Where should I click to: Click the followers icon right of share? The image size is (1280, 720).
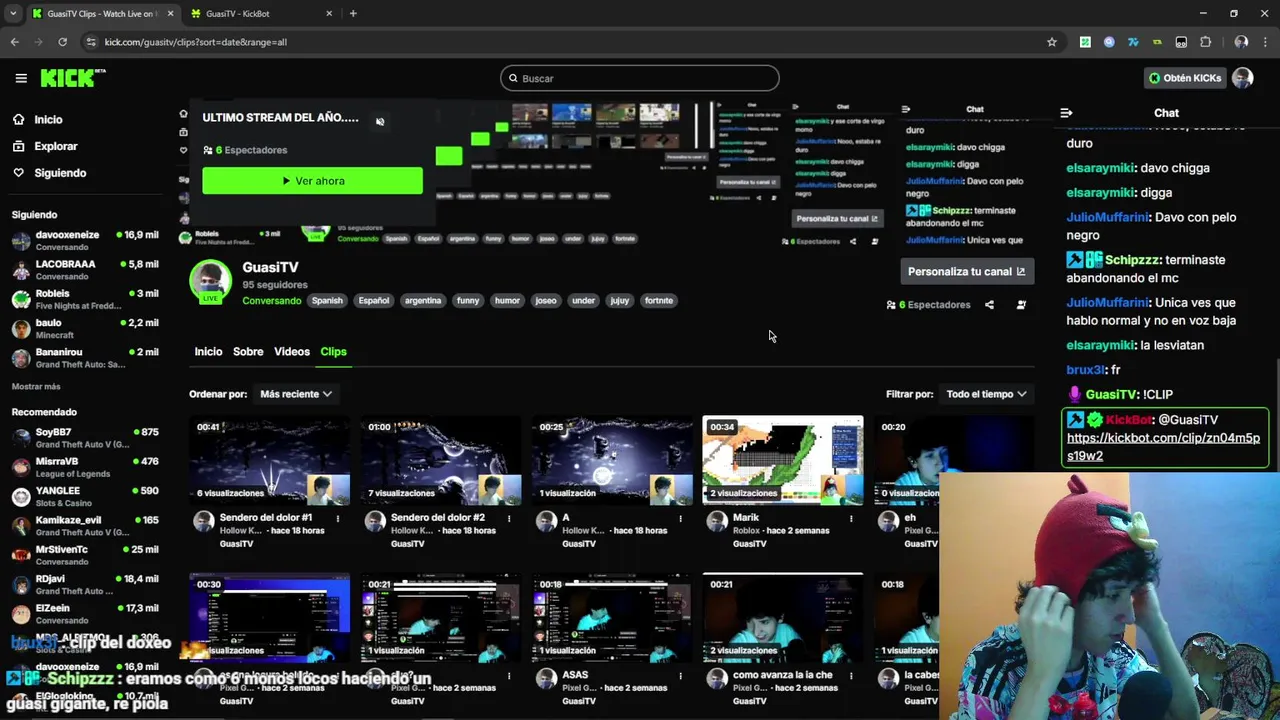click(1021, 305)
